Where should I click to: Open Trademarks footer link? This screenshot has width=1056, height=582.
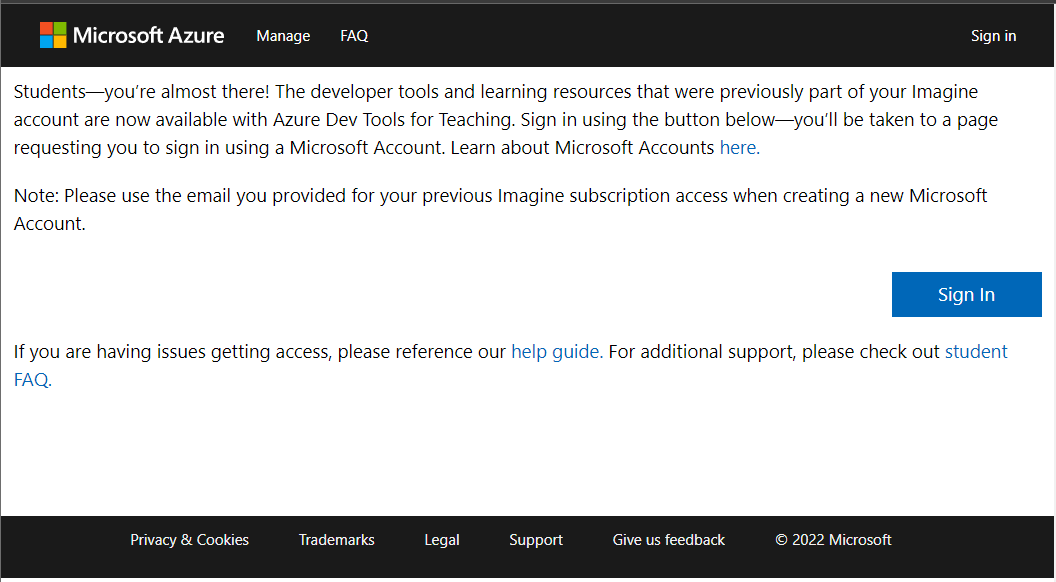click(x=337, y=540)
